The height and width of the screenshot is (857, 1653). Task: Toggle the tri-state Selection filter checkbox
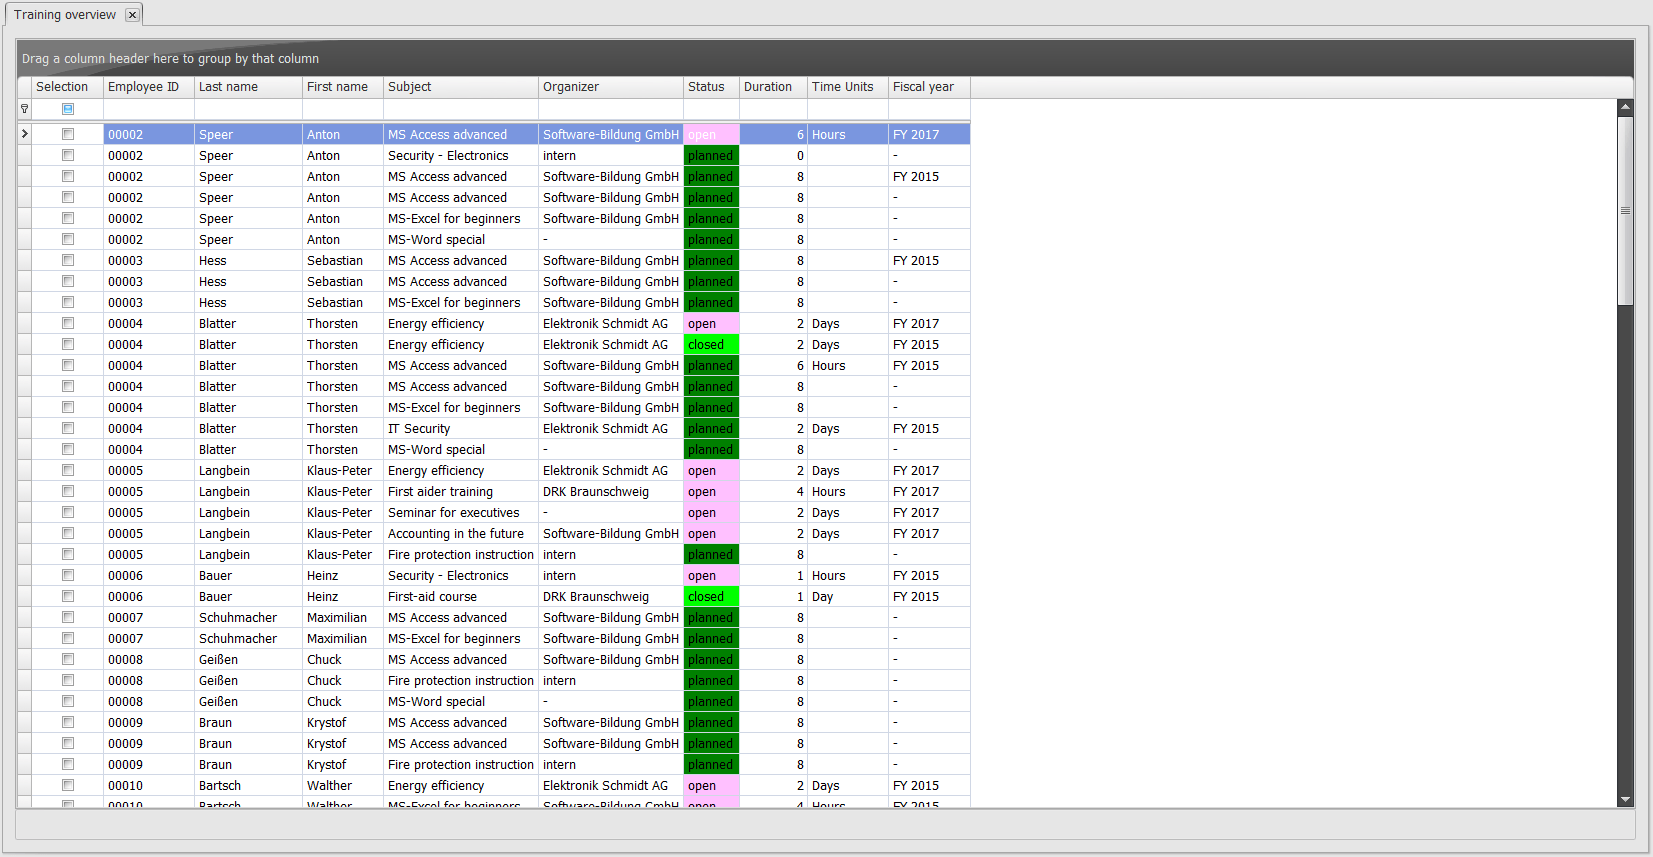68,109
